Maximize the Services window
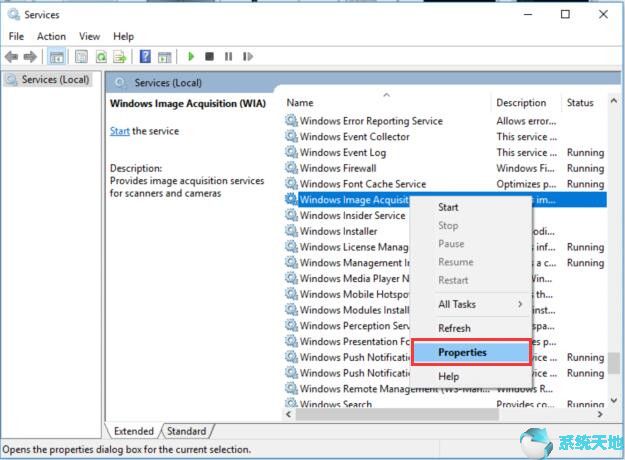The width and height of the screenshot is (625, 460). pos(565,14)
